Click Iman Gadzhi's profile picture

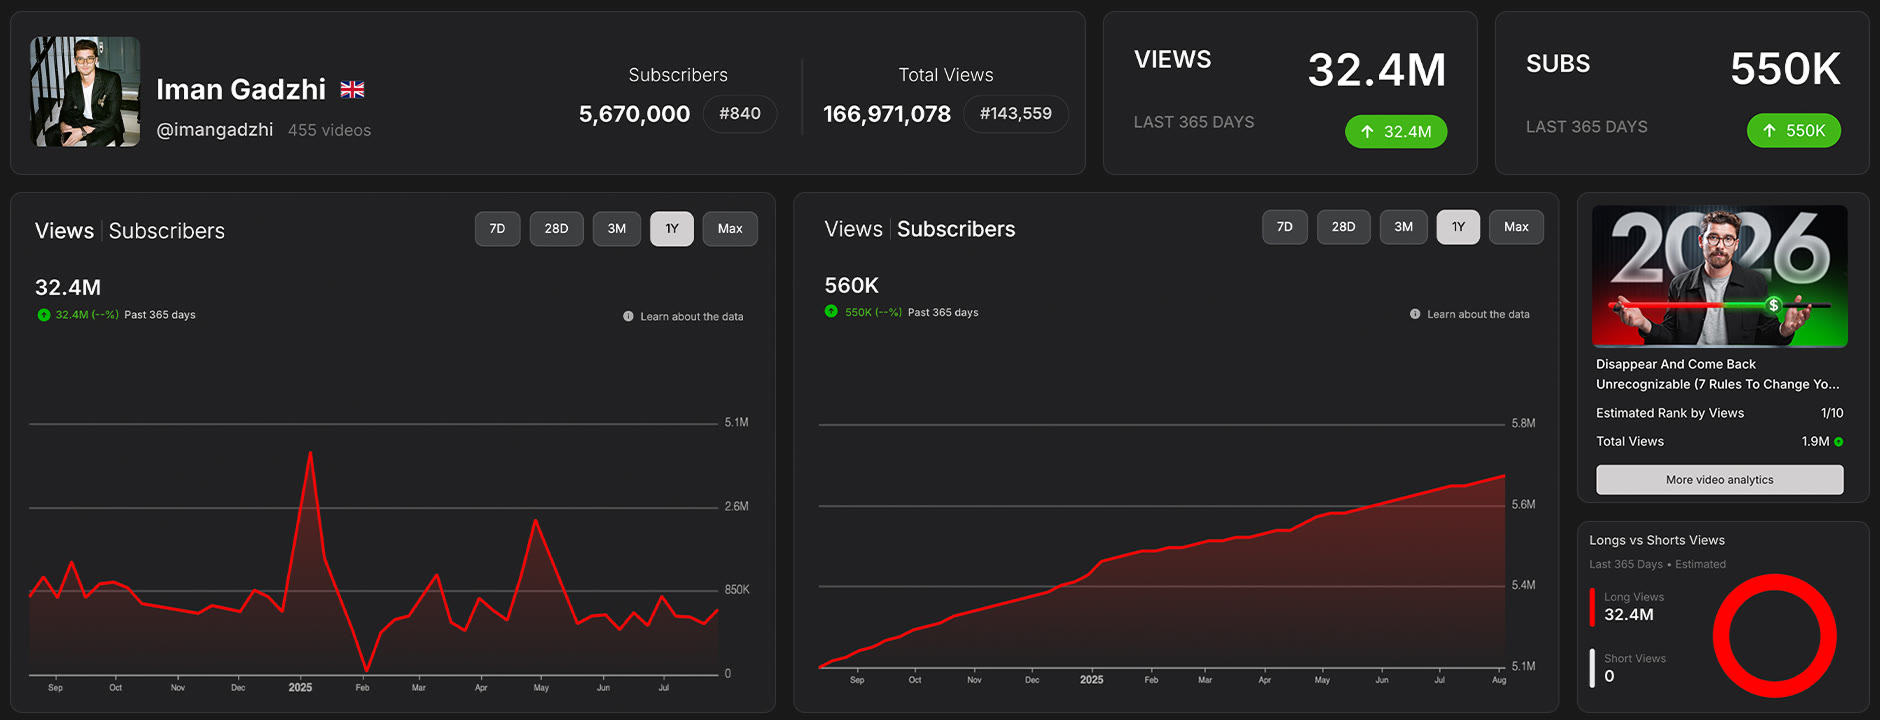[85, 92]
